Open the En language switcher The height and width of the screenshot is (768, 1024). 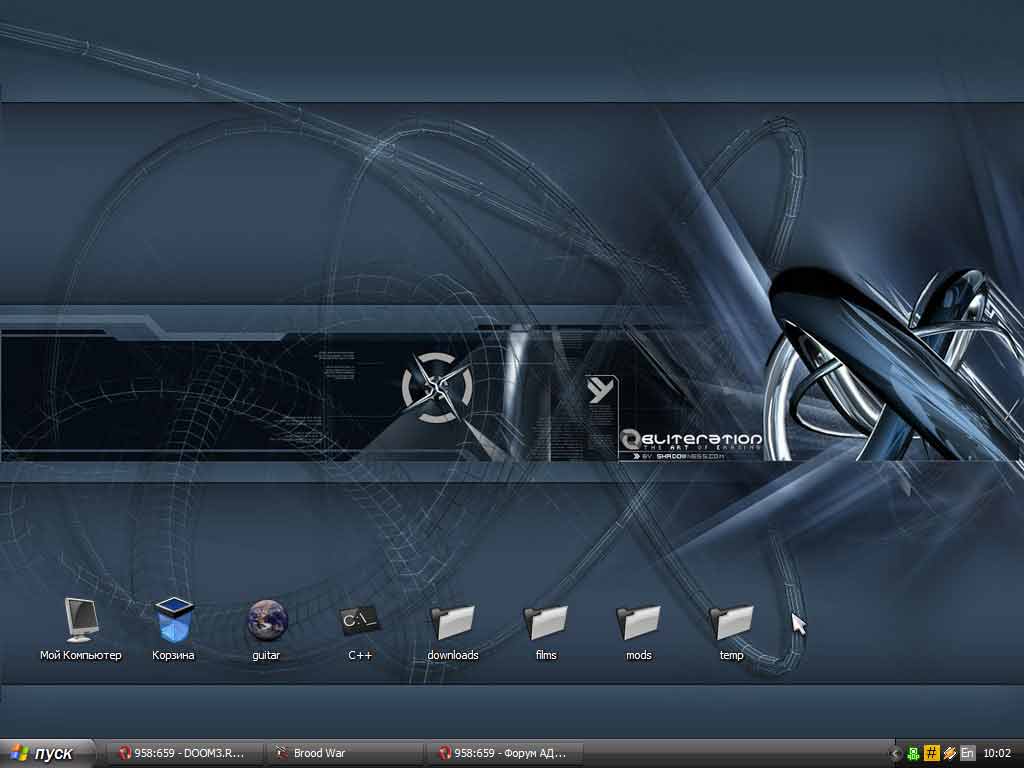(967, 753)
